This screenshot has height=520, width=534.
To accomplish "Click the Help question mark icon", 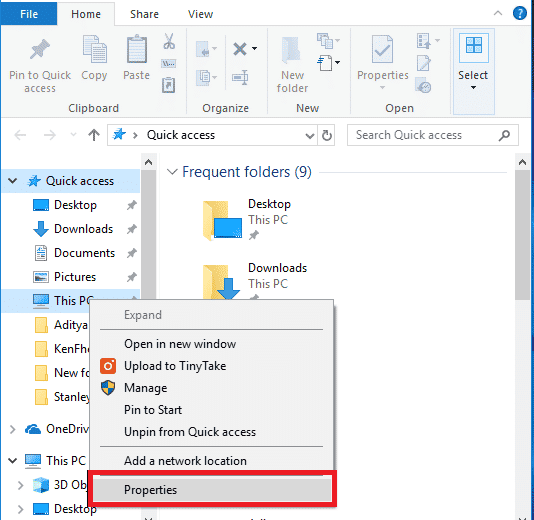I will tap(520, 14).
